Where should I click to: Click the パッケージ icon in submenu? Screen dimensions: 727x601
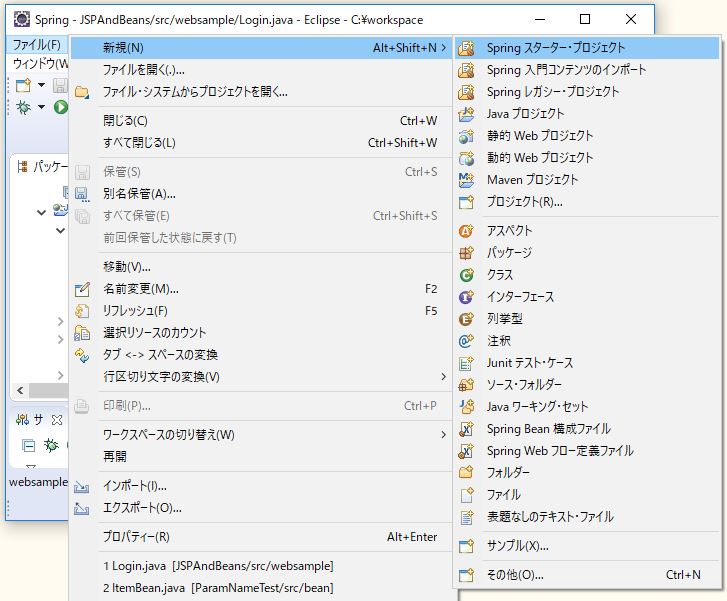[466, 253]
